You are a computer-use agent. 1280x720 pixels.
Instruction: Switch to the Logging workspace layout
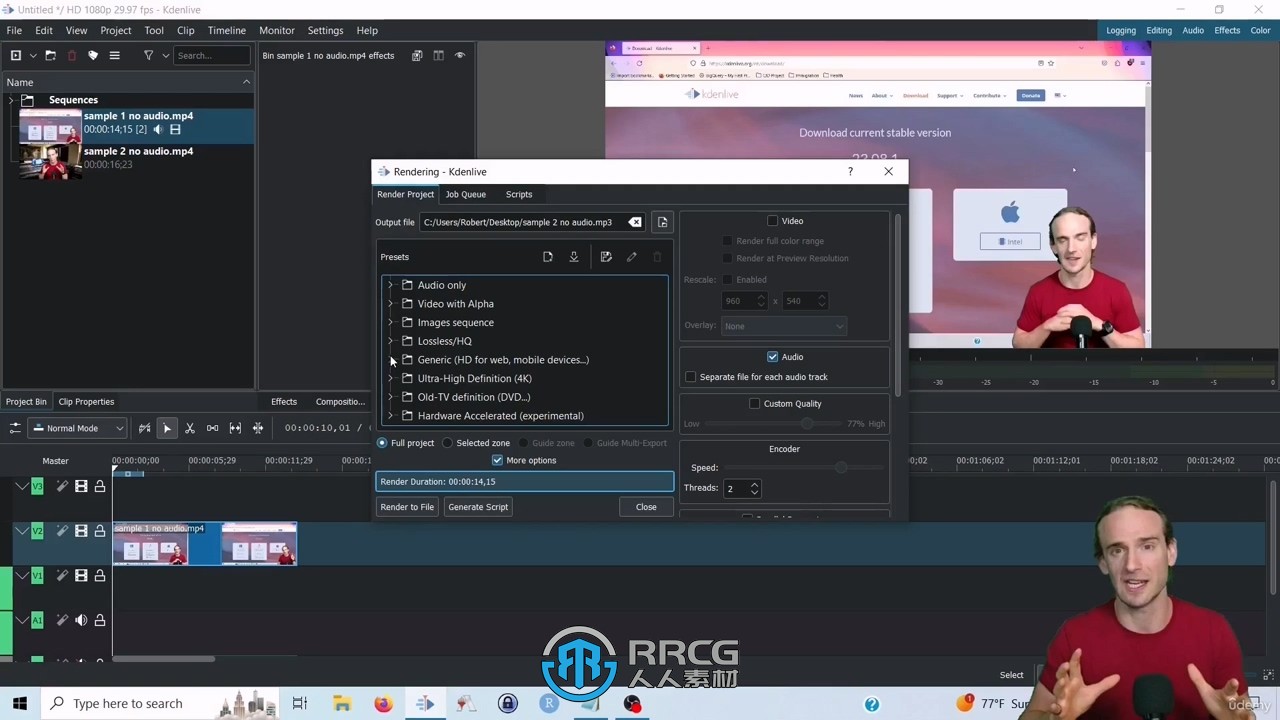tap(1120, 30)
